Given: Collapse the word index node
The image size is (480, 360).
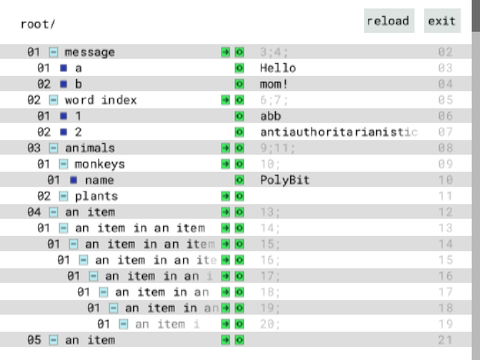Looking at the screenshot, I should coord(54,100).
